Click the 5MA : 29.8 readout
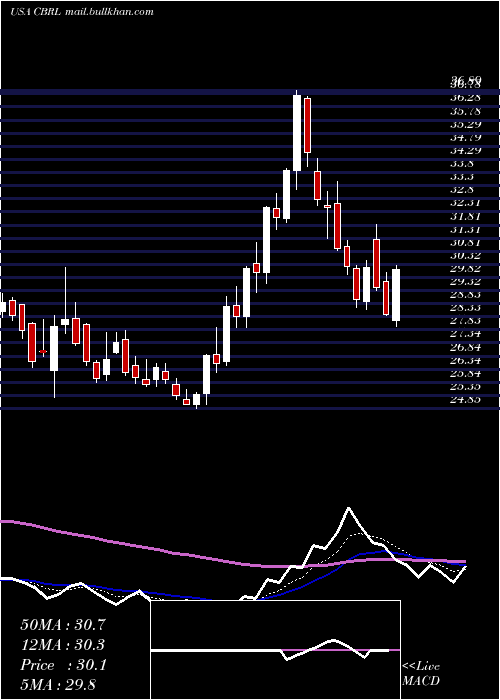Viewport: 500px width, 700px height. (58, 685)
